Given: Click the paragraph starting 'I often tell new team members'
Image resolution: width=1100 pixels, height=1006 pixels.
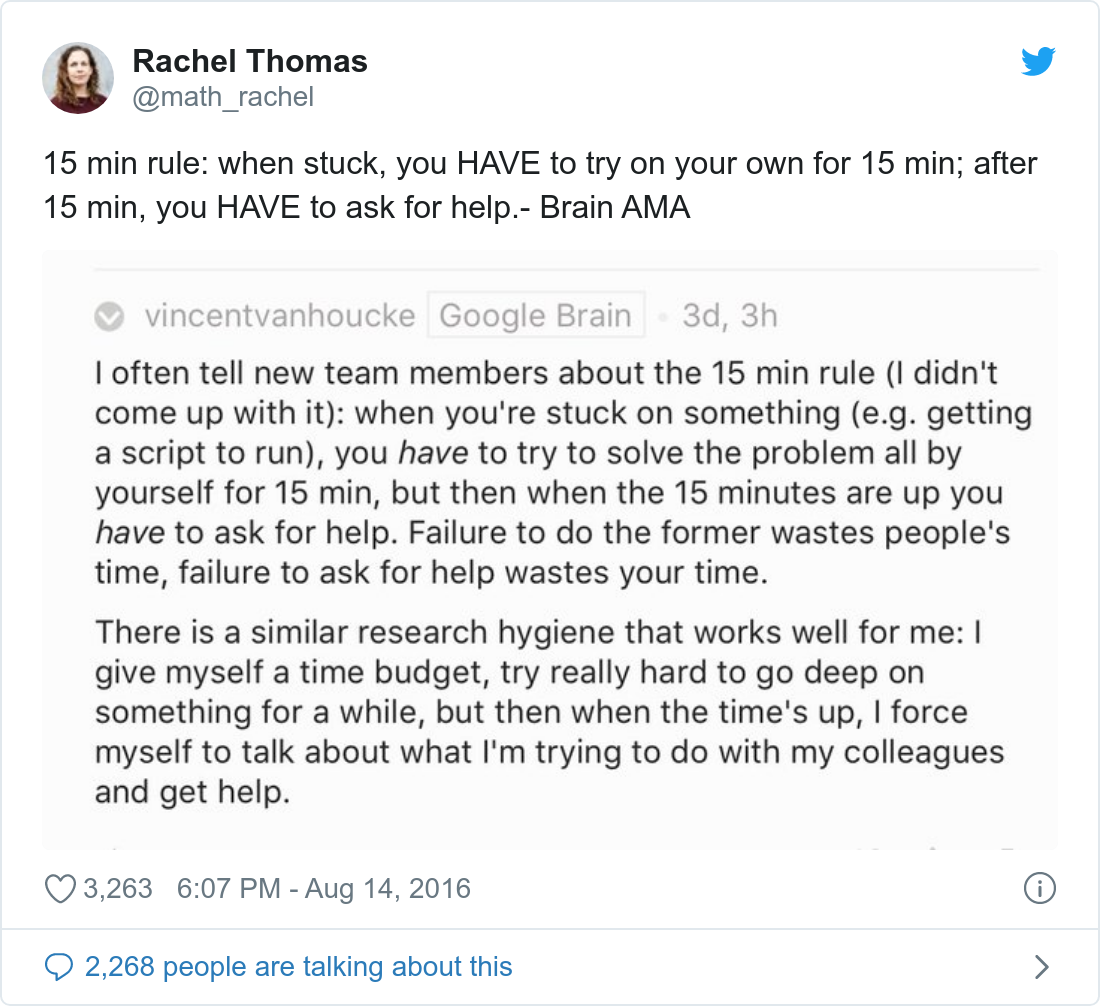Looking at the screenshot, I should pyautogui.click(x=563, y=473).
